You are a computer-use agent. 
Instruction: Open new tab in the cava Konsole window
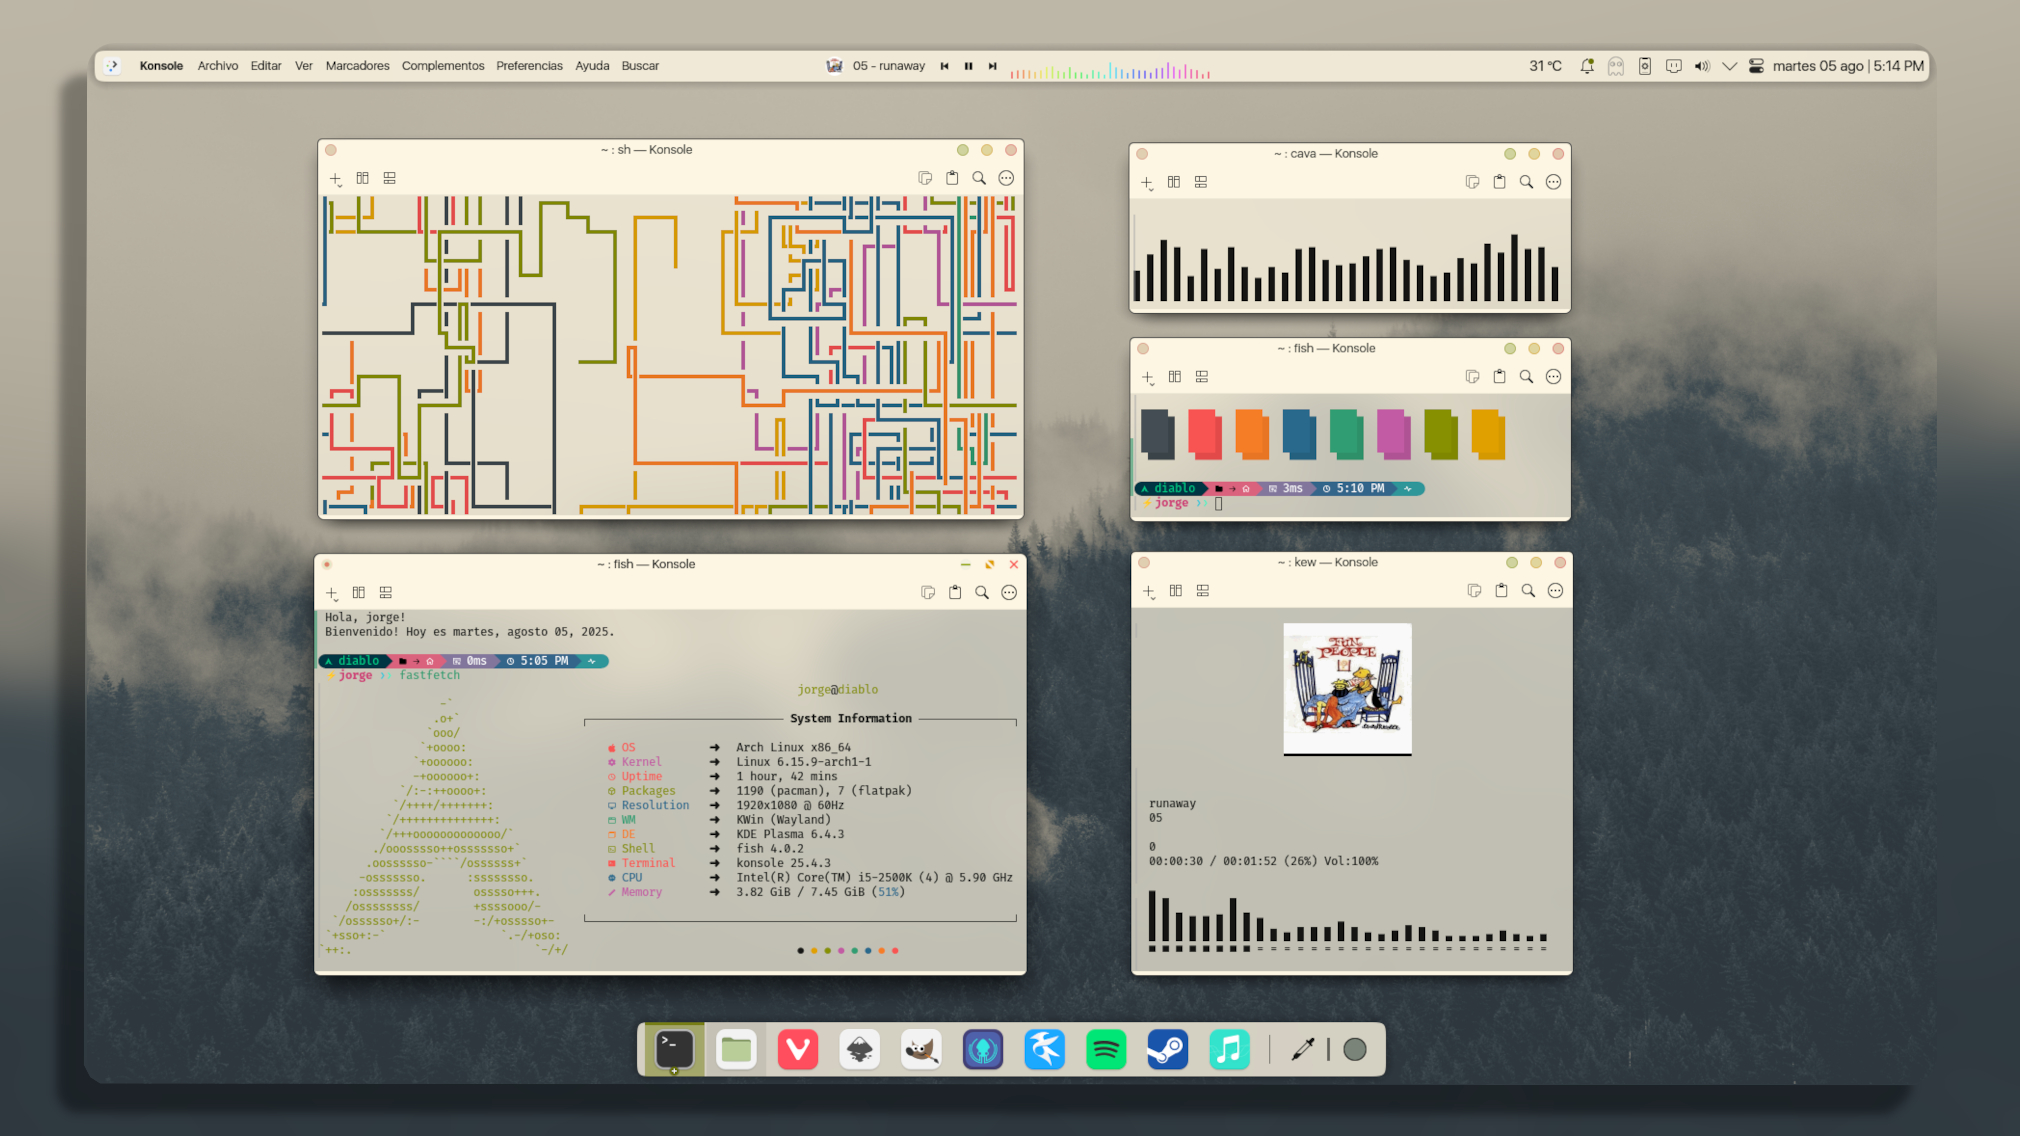[1147, 183]
